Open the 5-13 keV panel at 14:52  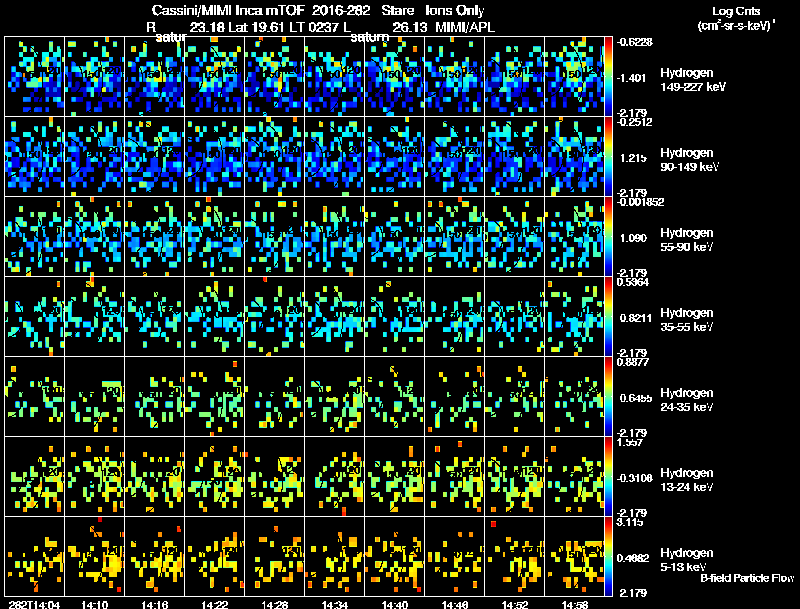pos(515,557)
